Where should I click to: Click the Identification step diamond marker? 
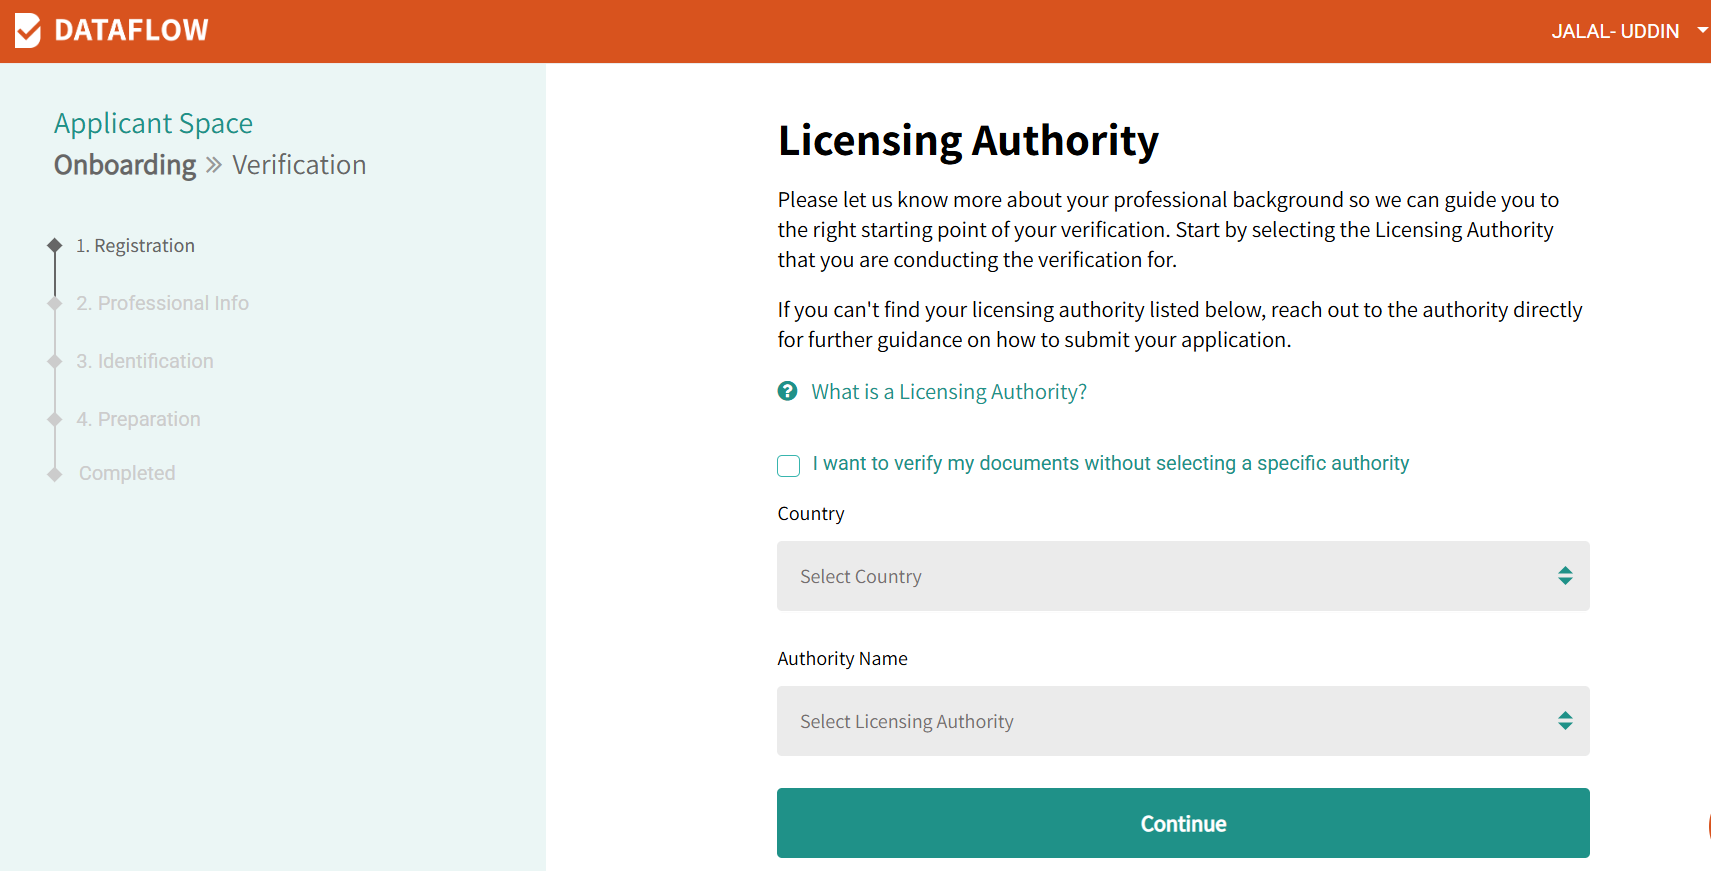click(x=55, y=361)
